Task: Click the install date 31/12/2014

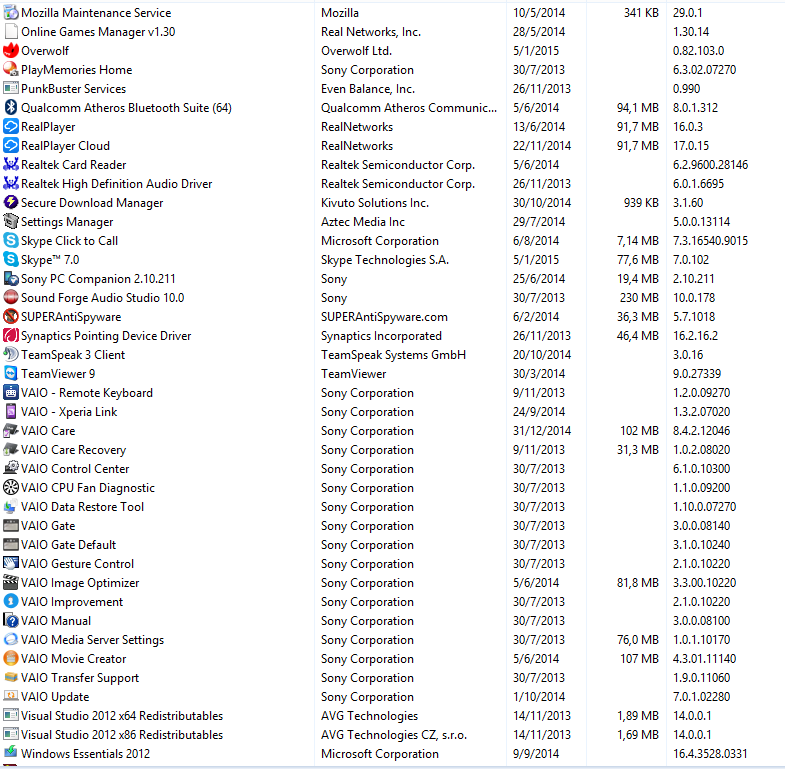Action: (x=542, y=431)
